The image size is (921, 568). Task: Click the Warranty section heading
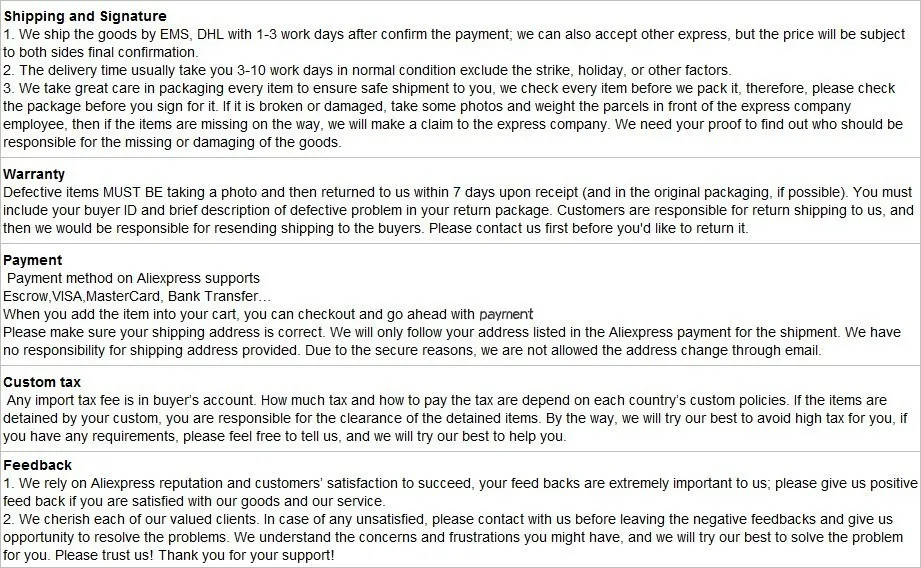[x=33, y=174]
